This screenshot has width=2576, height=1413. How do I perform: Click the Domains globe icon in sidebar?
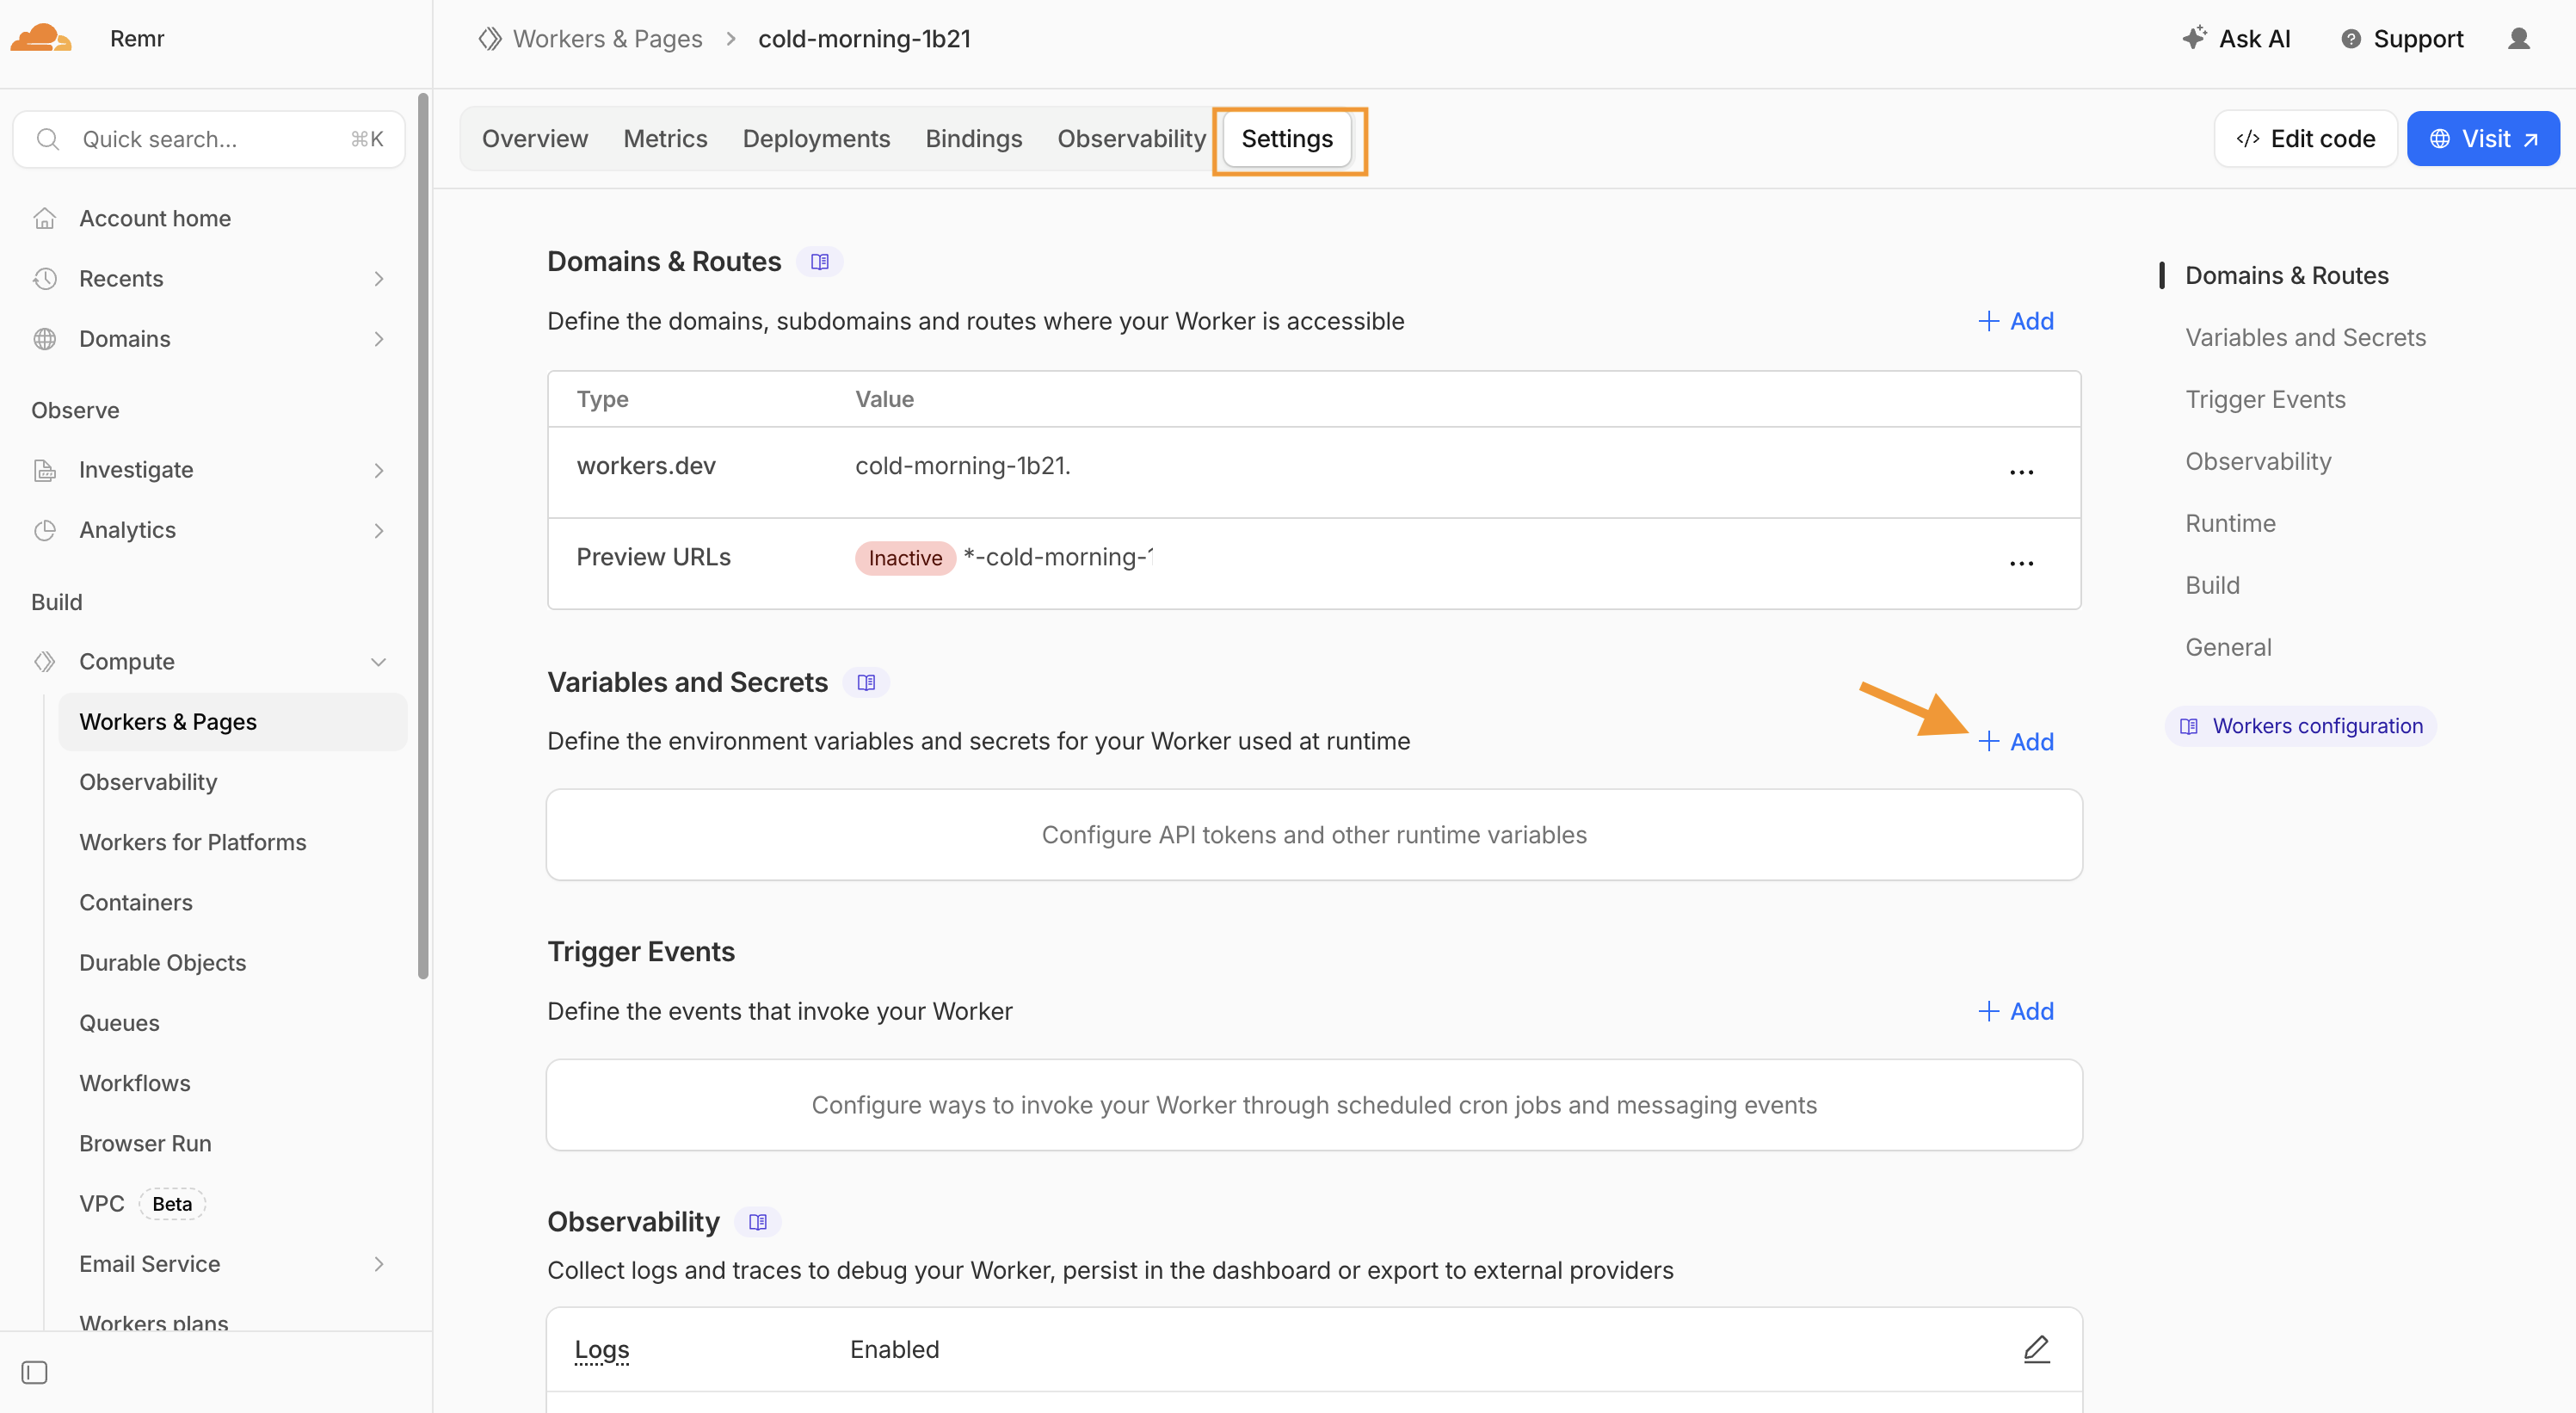point(45,339)
